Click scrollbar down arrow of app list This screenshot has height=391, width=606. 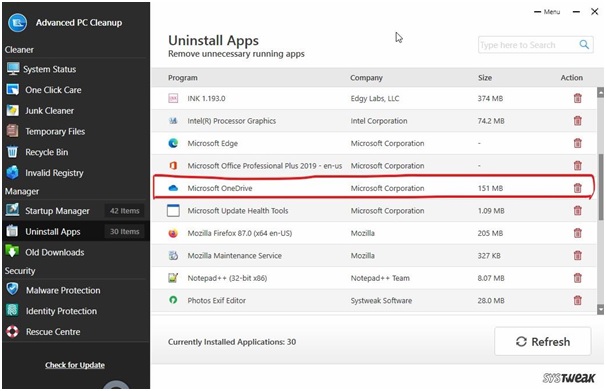(600, 309)
